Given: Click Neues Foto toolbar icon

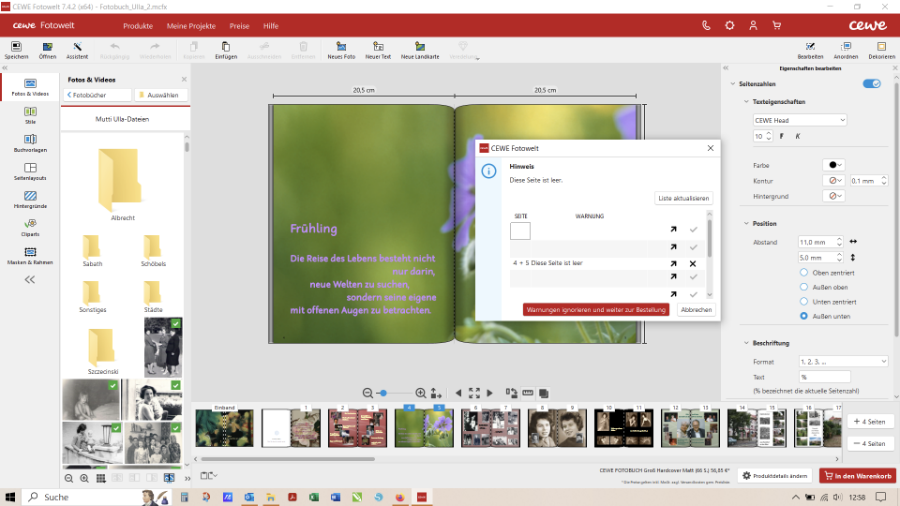Looking at the screenshot, I should point(341,47).
